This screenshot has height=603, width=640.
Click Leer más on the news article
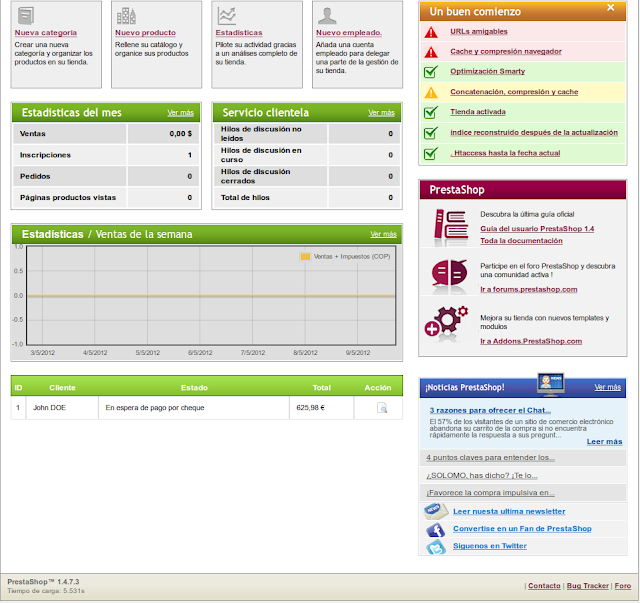coord(604,442)
